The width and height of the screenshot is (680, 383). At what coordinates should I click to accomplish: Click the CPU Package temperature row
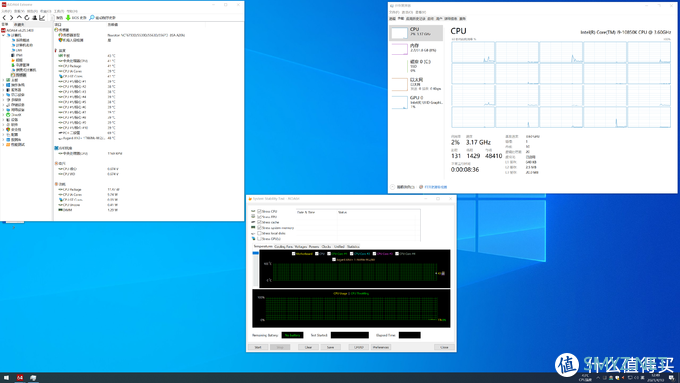pos(87,66)
